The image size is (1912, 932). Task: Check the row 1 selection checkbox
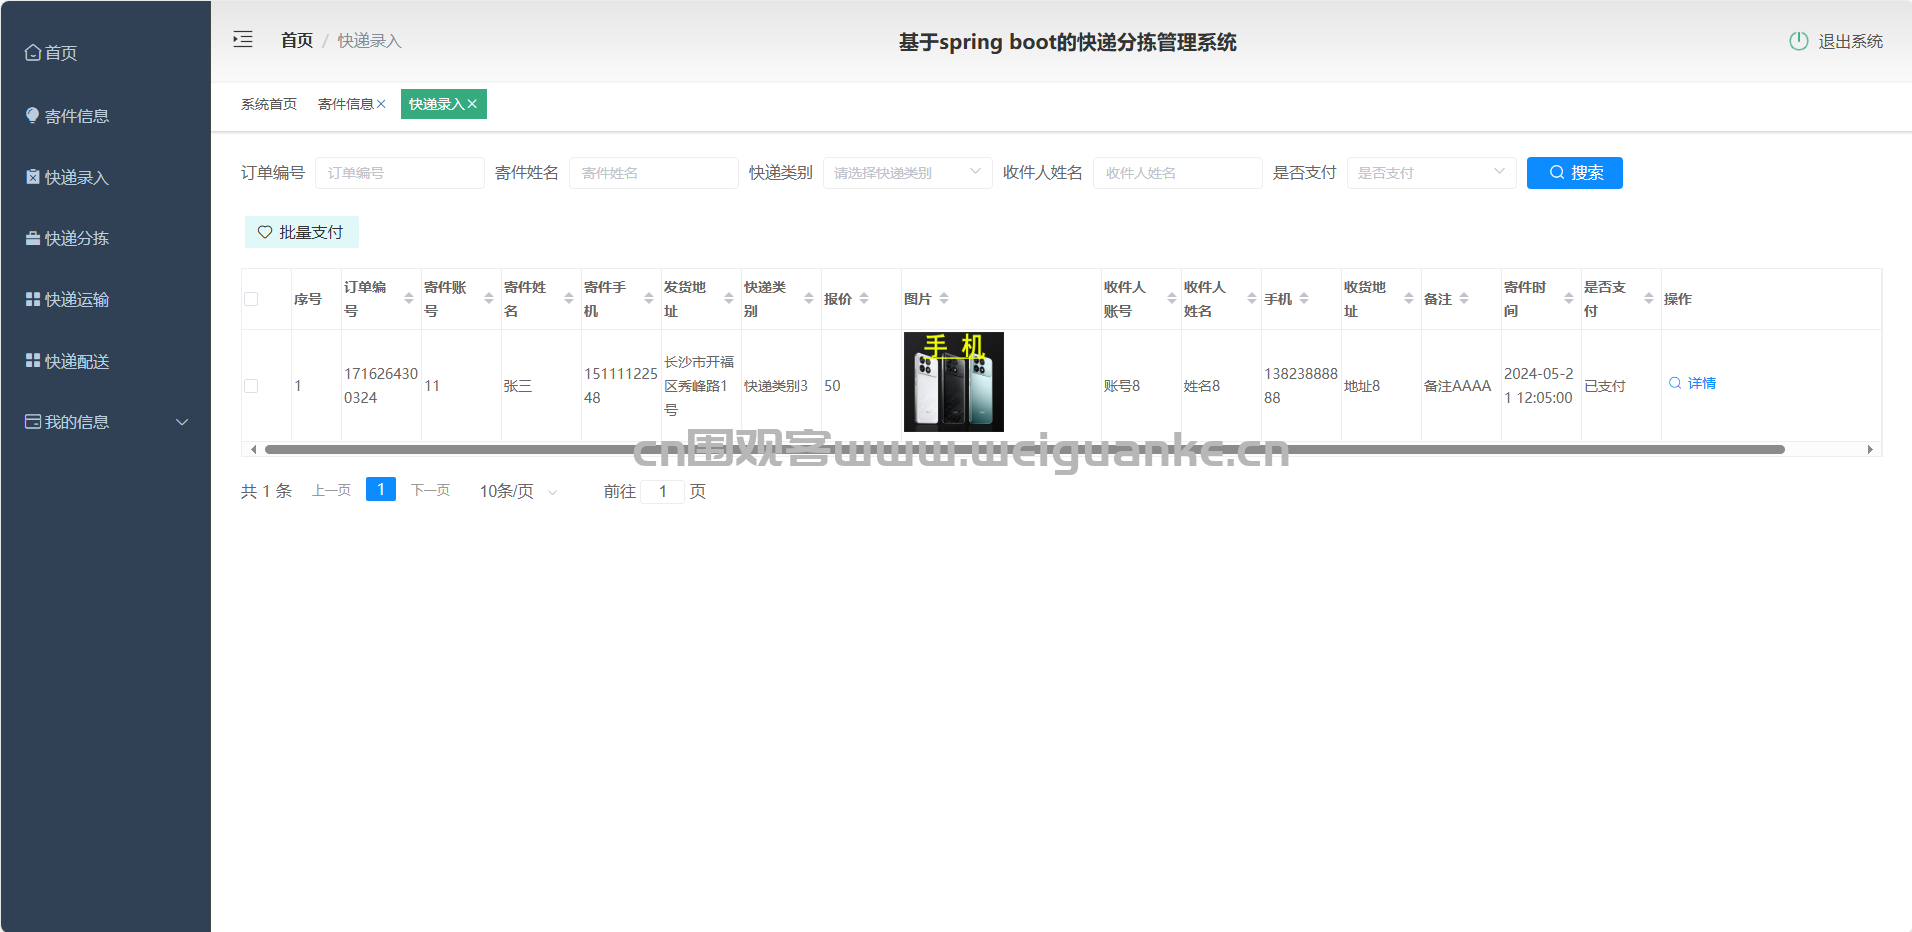(251, 386)
